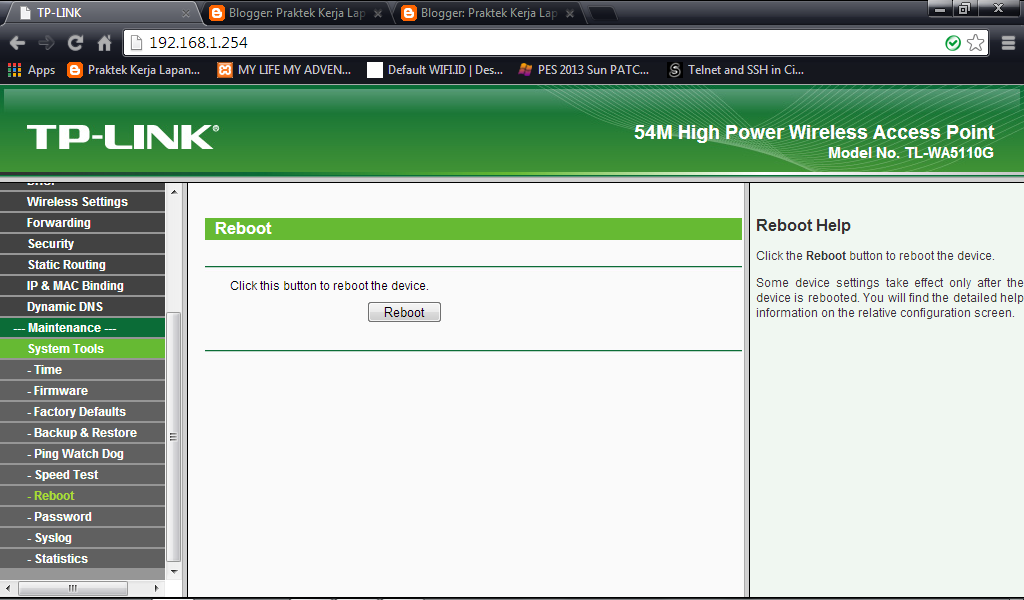Click the sidebar scroll-up arrow
The width and height of the screenshot is (1024, 600).
tap(174, 191)
